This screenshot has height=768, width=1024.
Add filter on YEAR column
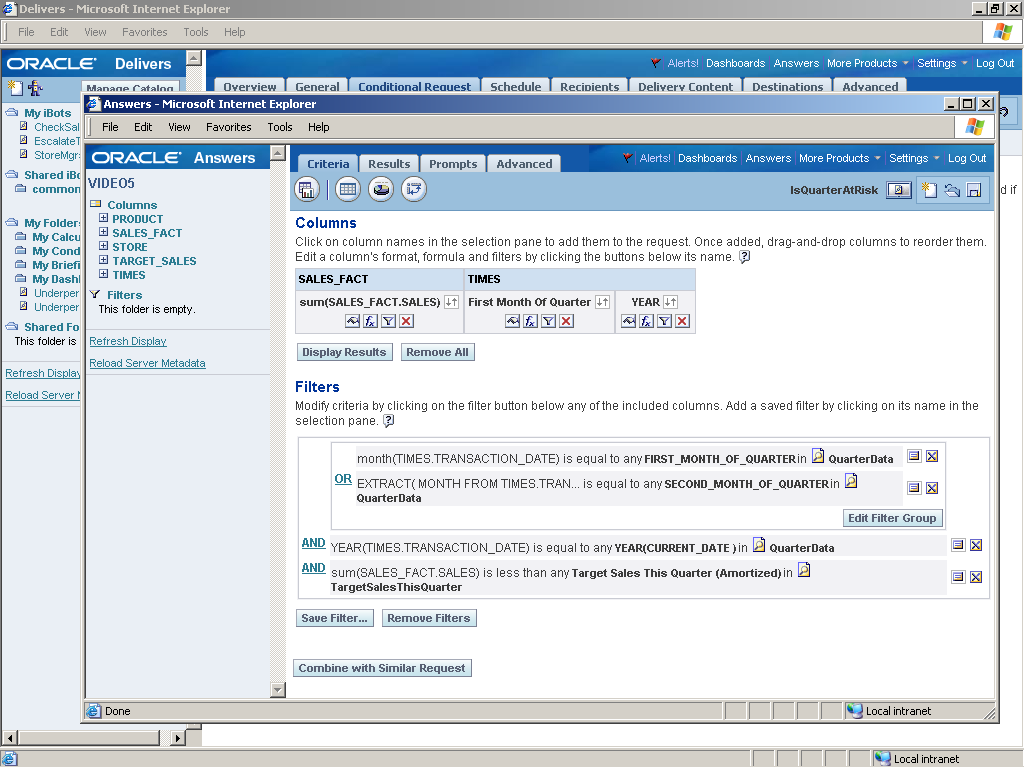tap(664, 321)
